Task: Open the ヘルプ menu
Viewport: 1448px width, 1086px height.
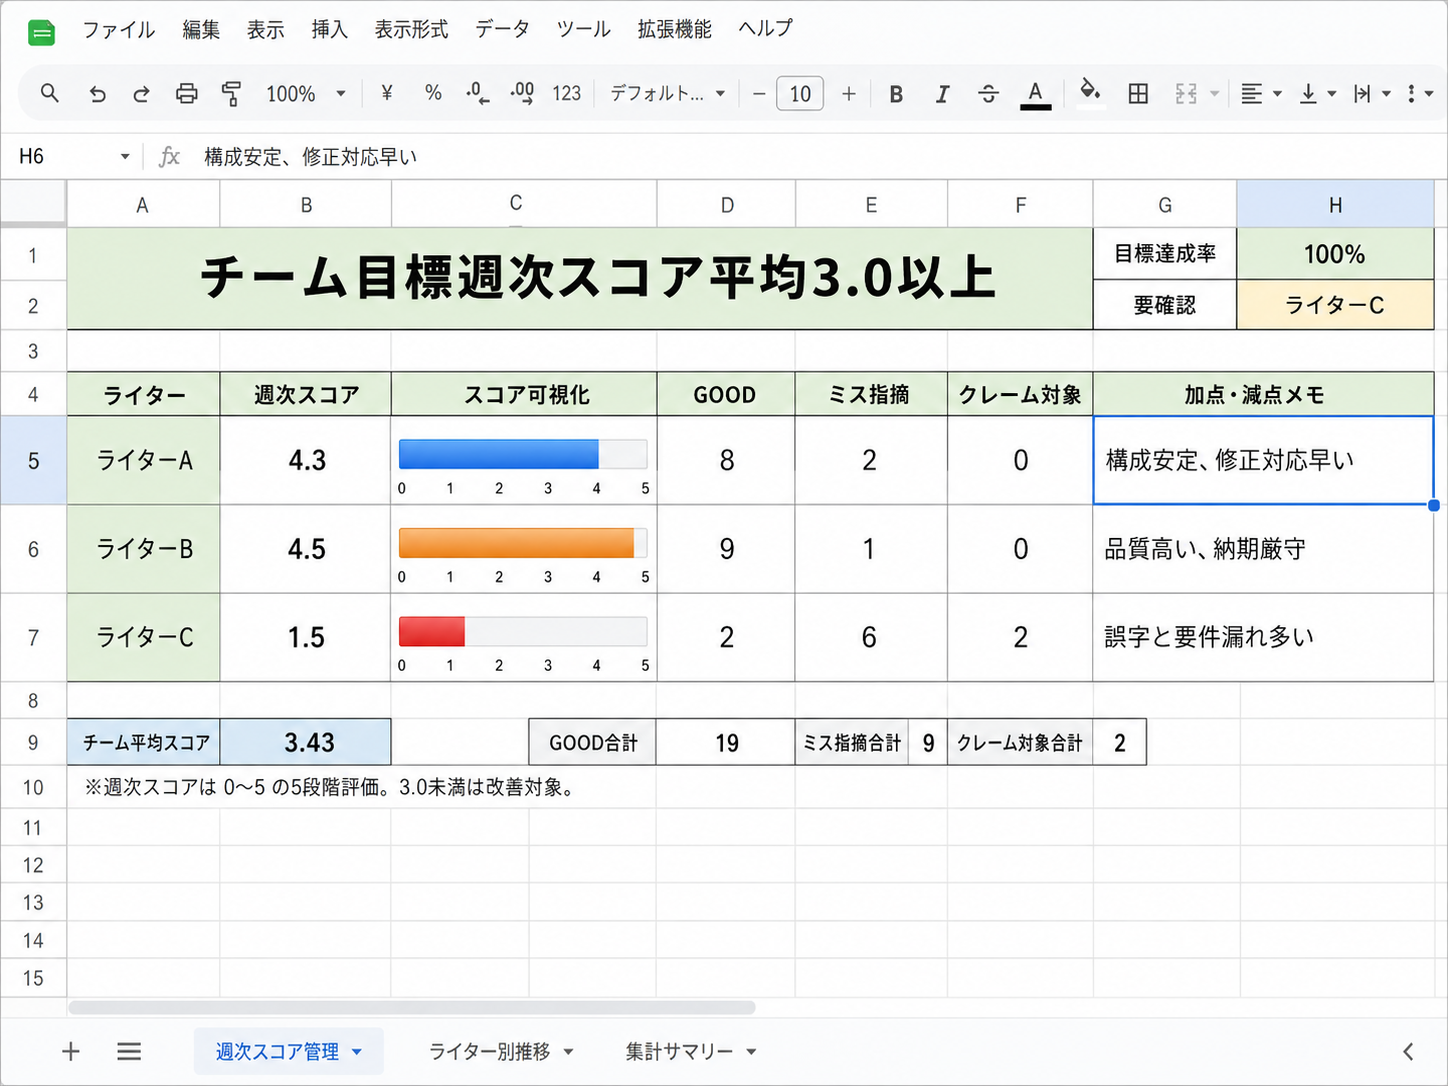Action: click(765, 29)
